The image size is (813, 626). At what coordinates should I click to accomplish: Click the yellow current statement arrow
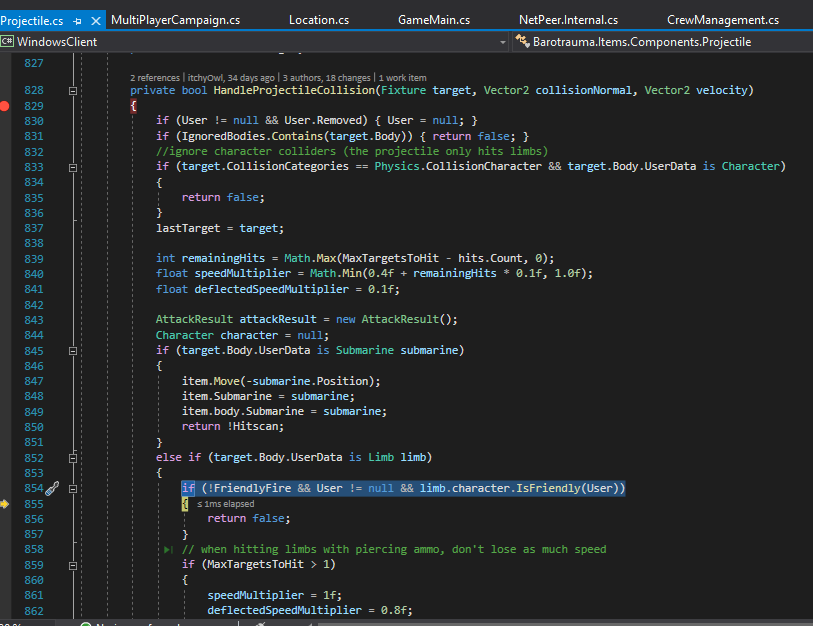tap(5, 504)
